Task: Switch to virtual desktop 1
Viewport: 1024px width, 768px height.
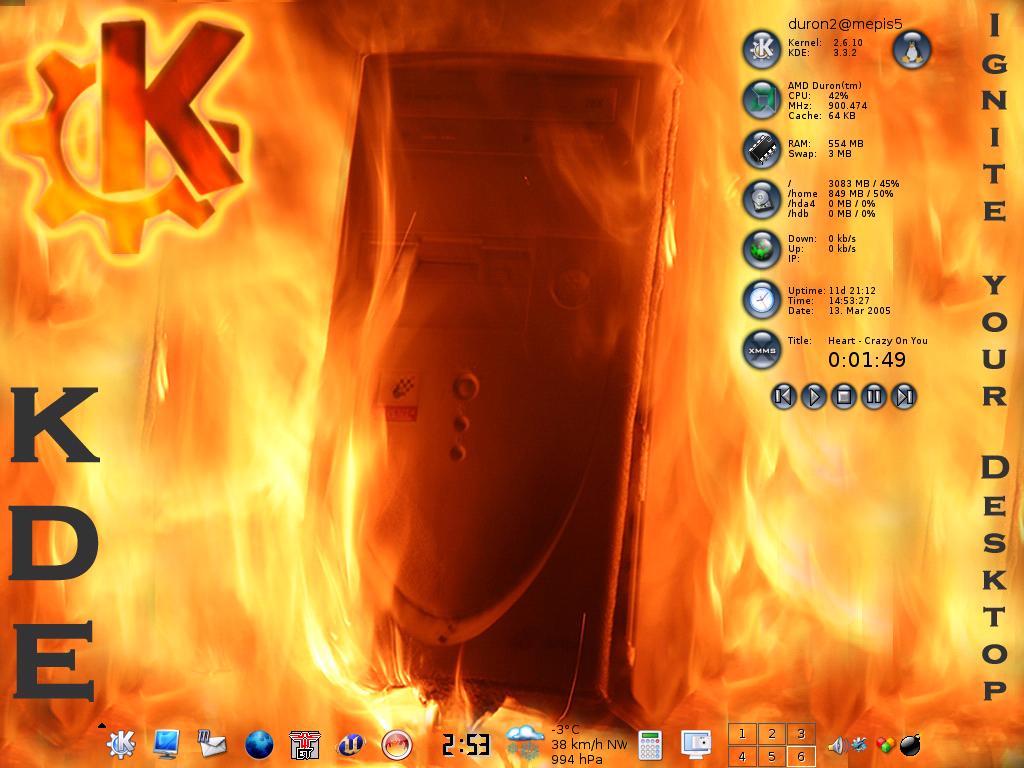Action: (741, 734)
